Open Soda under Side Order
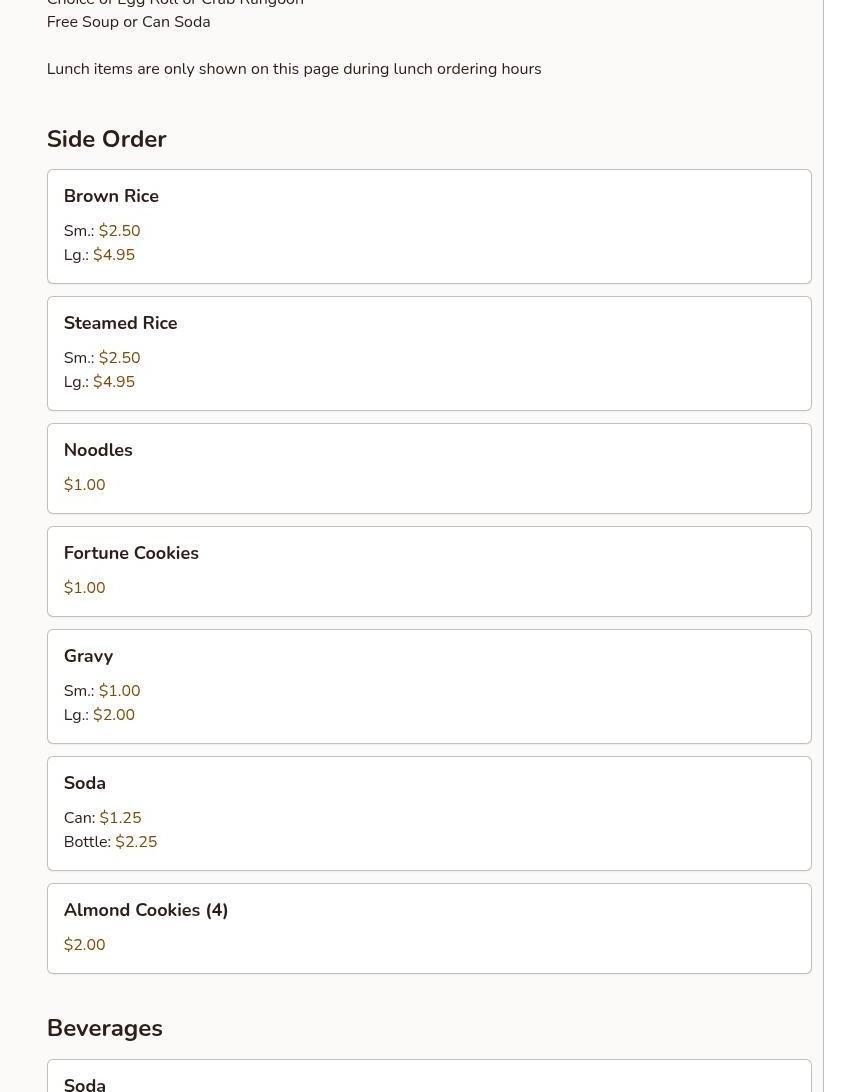The image size is (844, 1092). click(x=85, y=784)
